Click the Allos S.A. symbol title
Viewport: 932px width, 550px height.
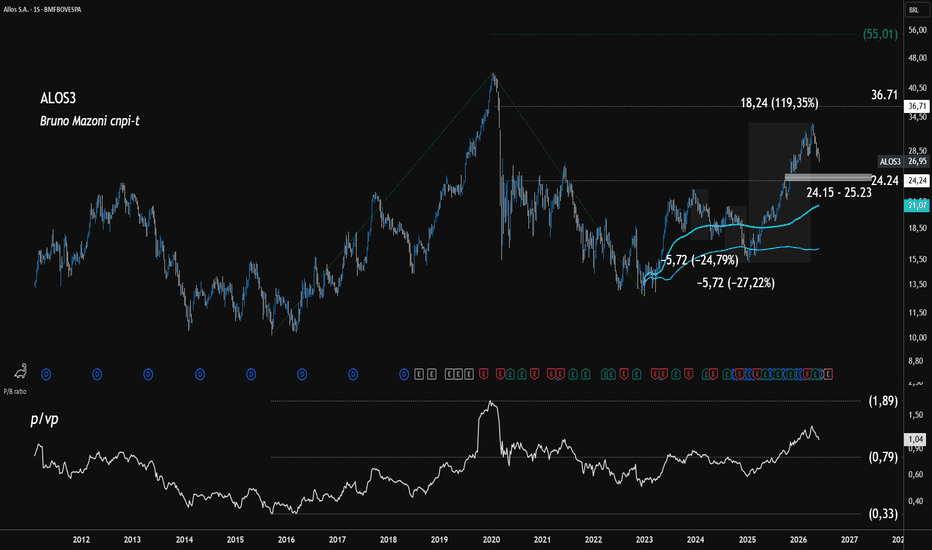(42, 10)
